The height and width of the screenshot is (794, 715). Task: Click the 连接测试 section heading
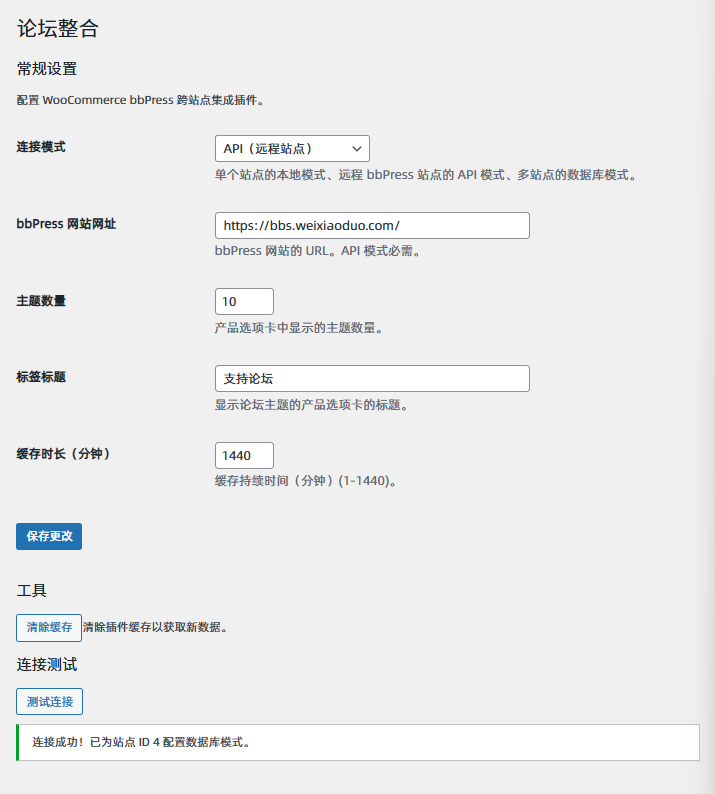tap(47, 664)
